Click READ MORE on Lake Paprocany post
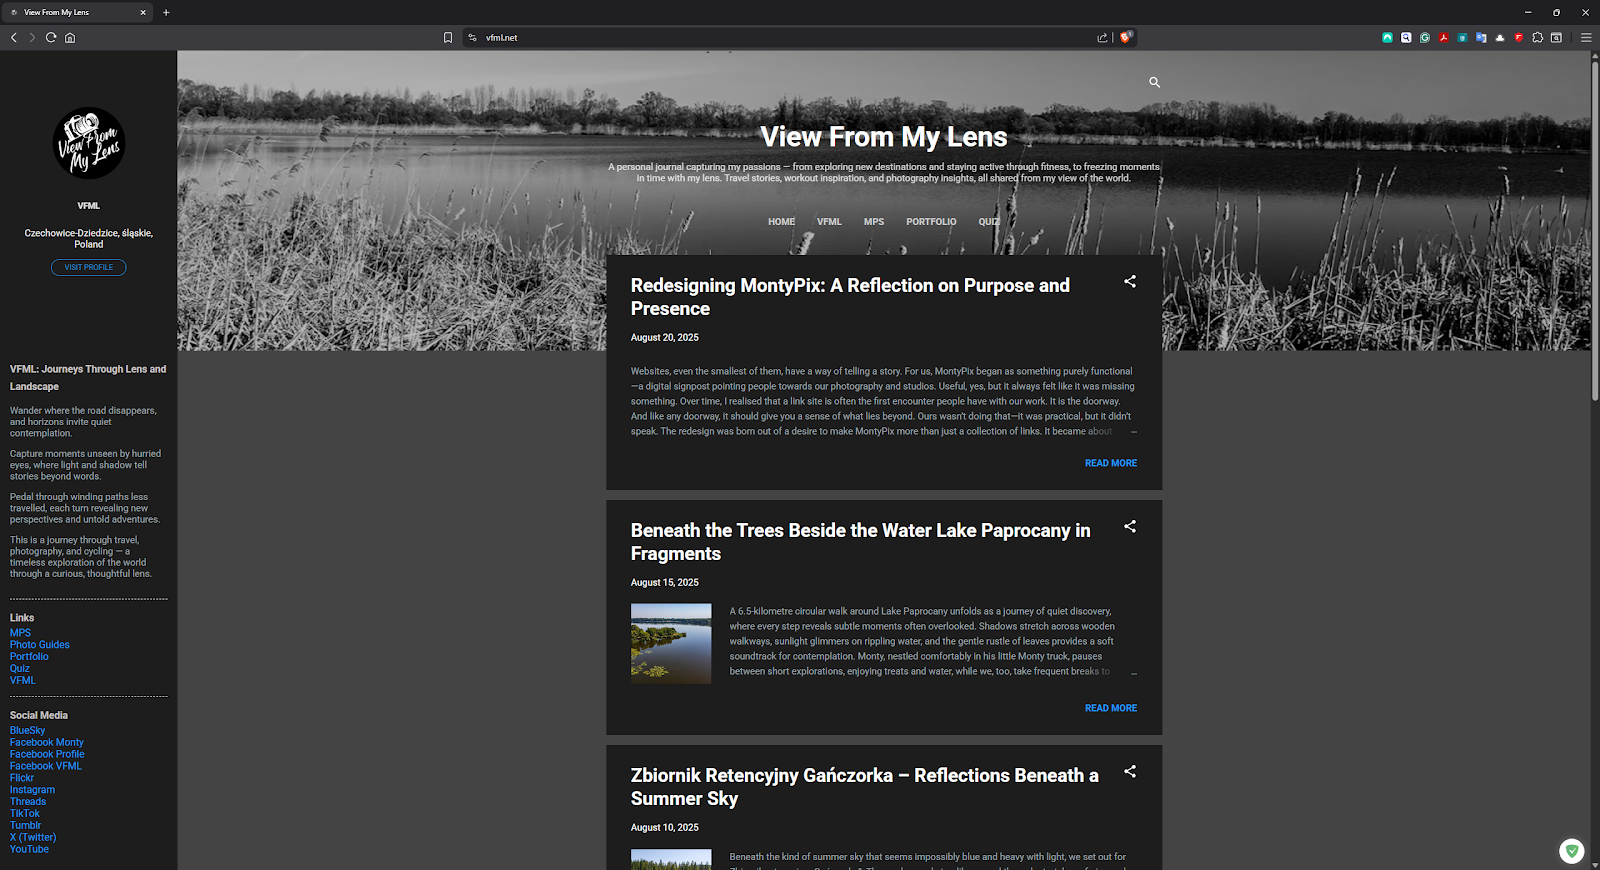Image resolution: width=1600 pixels, height=870 pixels. click(1111, 708)
